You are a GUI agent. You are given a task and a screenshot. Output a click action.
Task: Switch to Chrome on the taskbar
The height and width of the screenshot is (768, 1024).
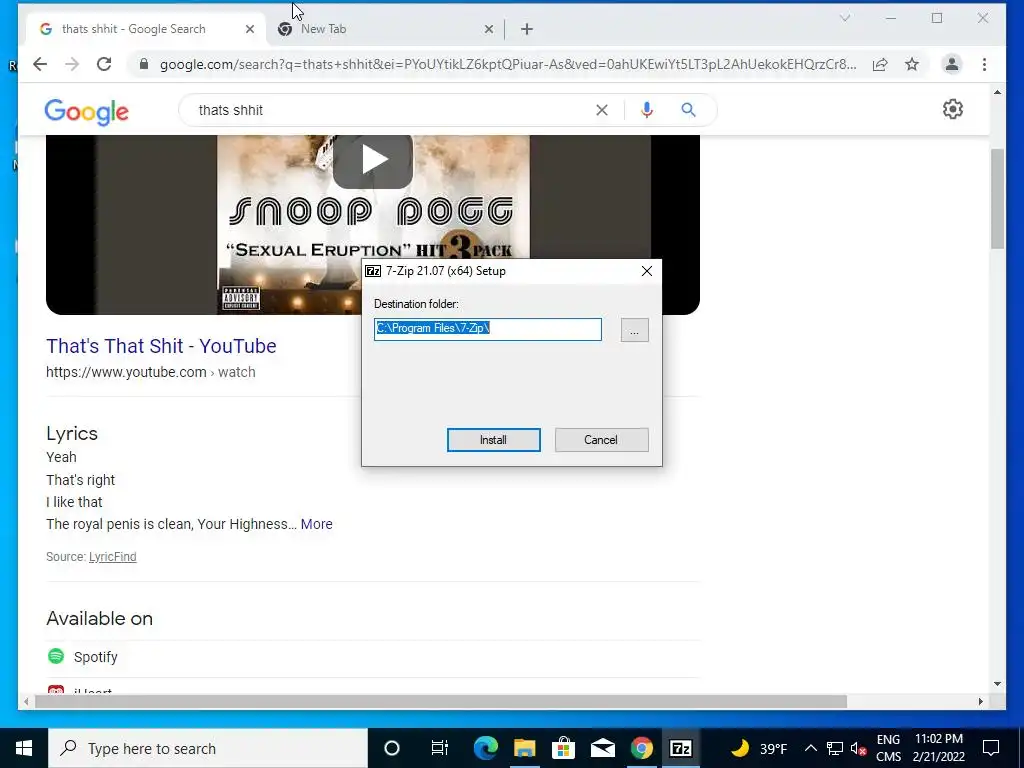641,748
